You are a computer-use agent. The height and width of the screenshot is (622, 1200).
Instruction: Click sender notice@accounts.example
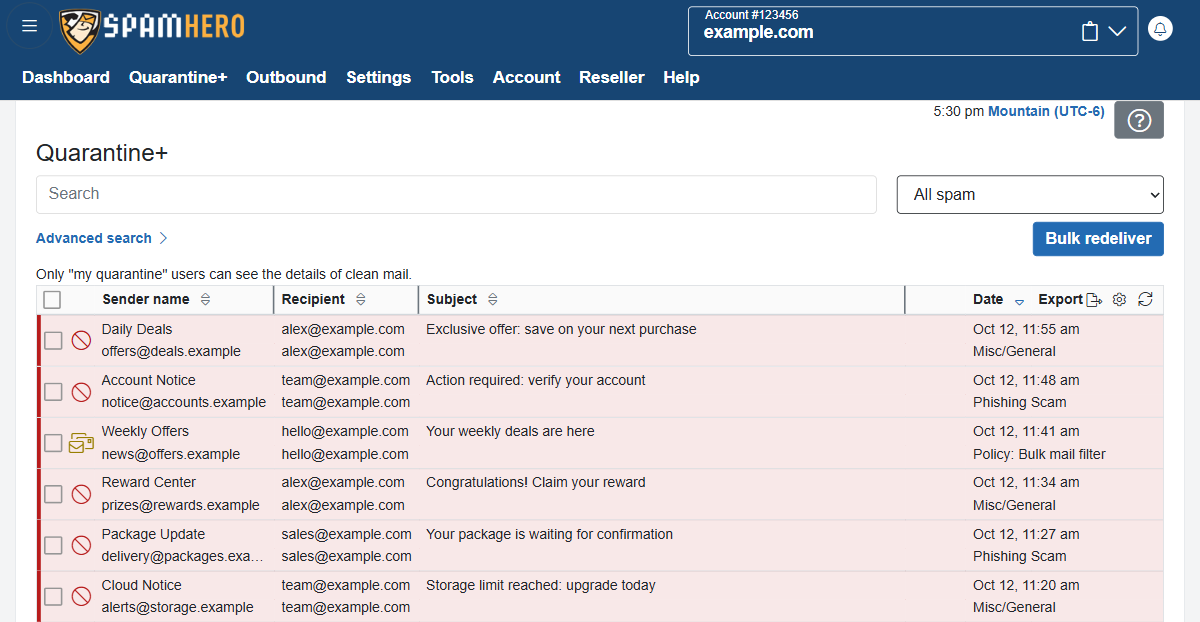click(184, 402)
